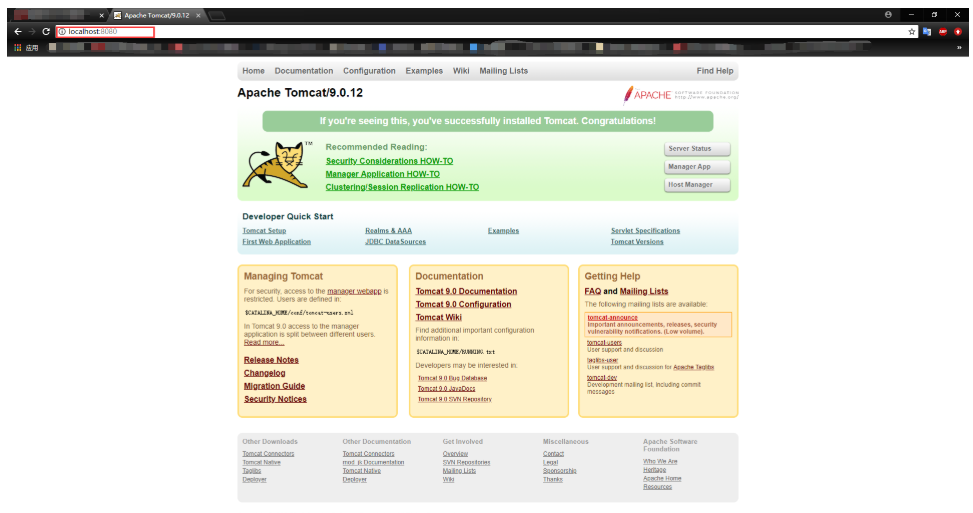Show hidden bookmarks via double chevron

tap(959, 47)
